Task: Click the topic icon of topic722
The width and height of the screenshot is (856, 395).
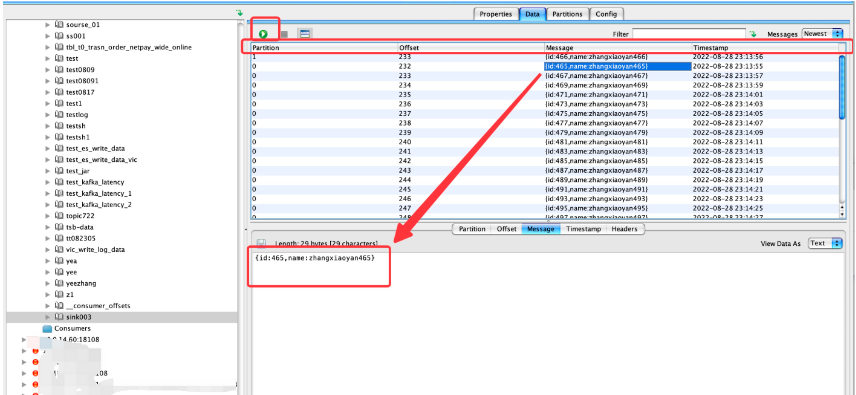Action: tap(60, 216)
